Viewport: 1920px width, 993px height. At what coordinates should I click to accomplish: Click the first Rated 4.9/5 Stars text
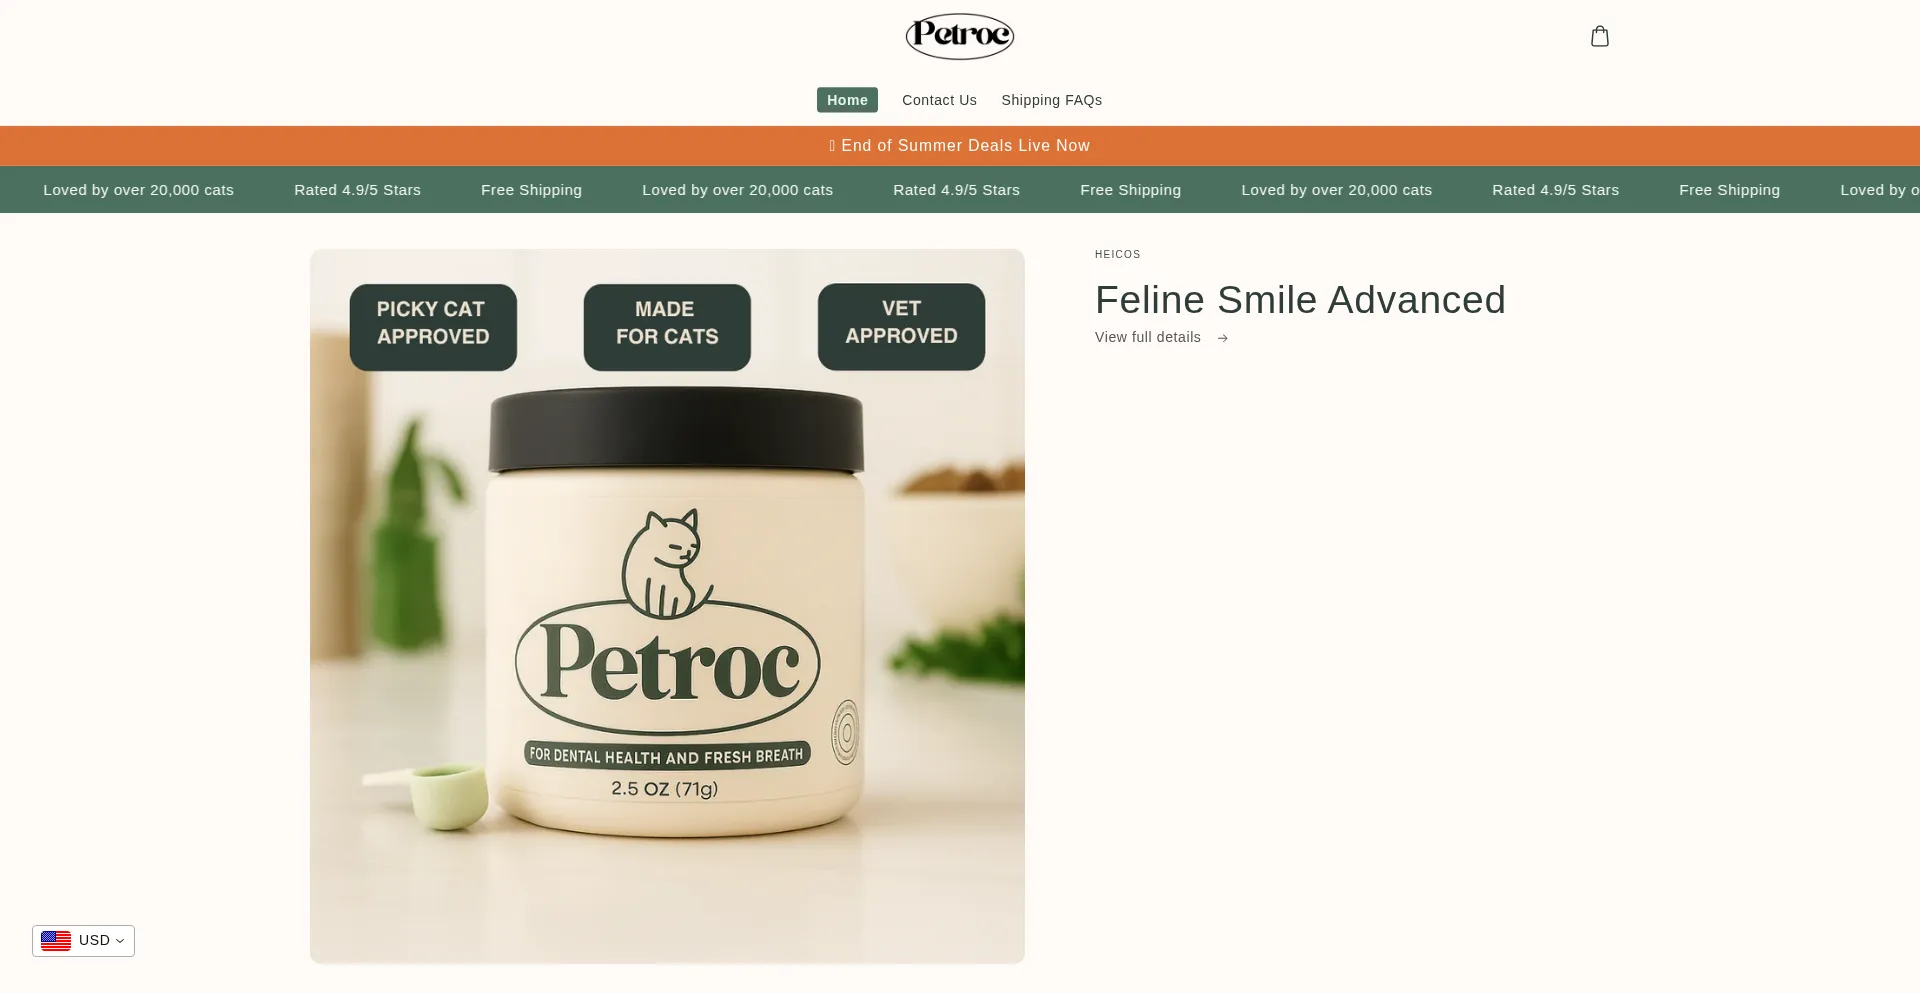[357, 190]
